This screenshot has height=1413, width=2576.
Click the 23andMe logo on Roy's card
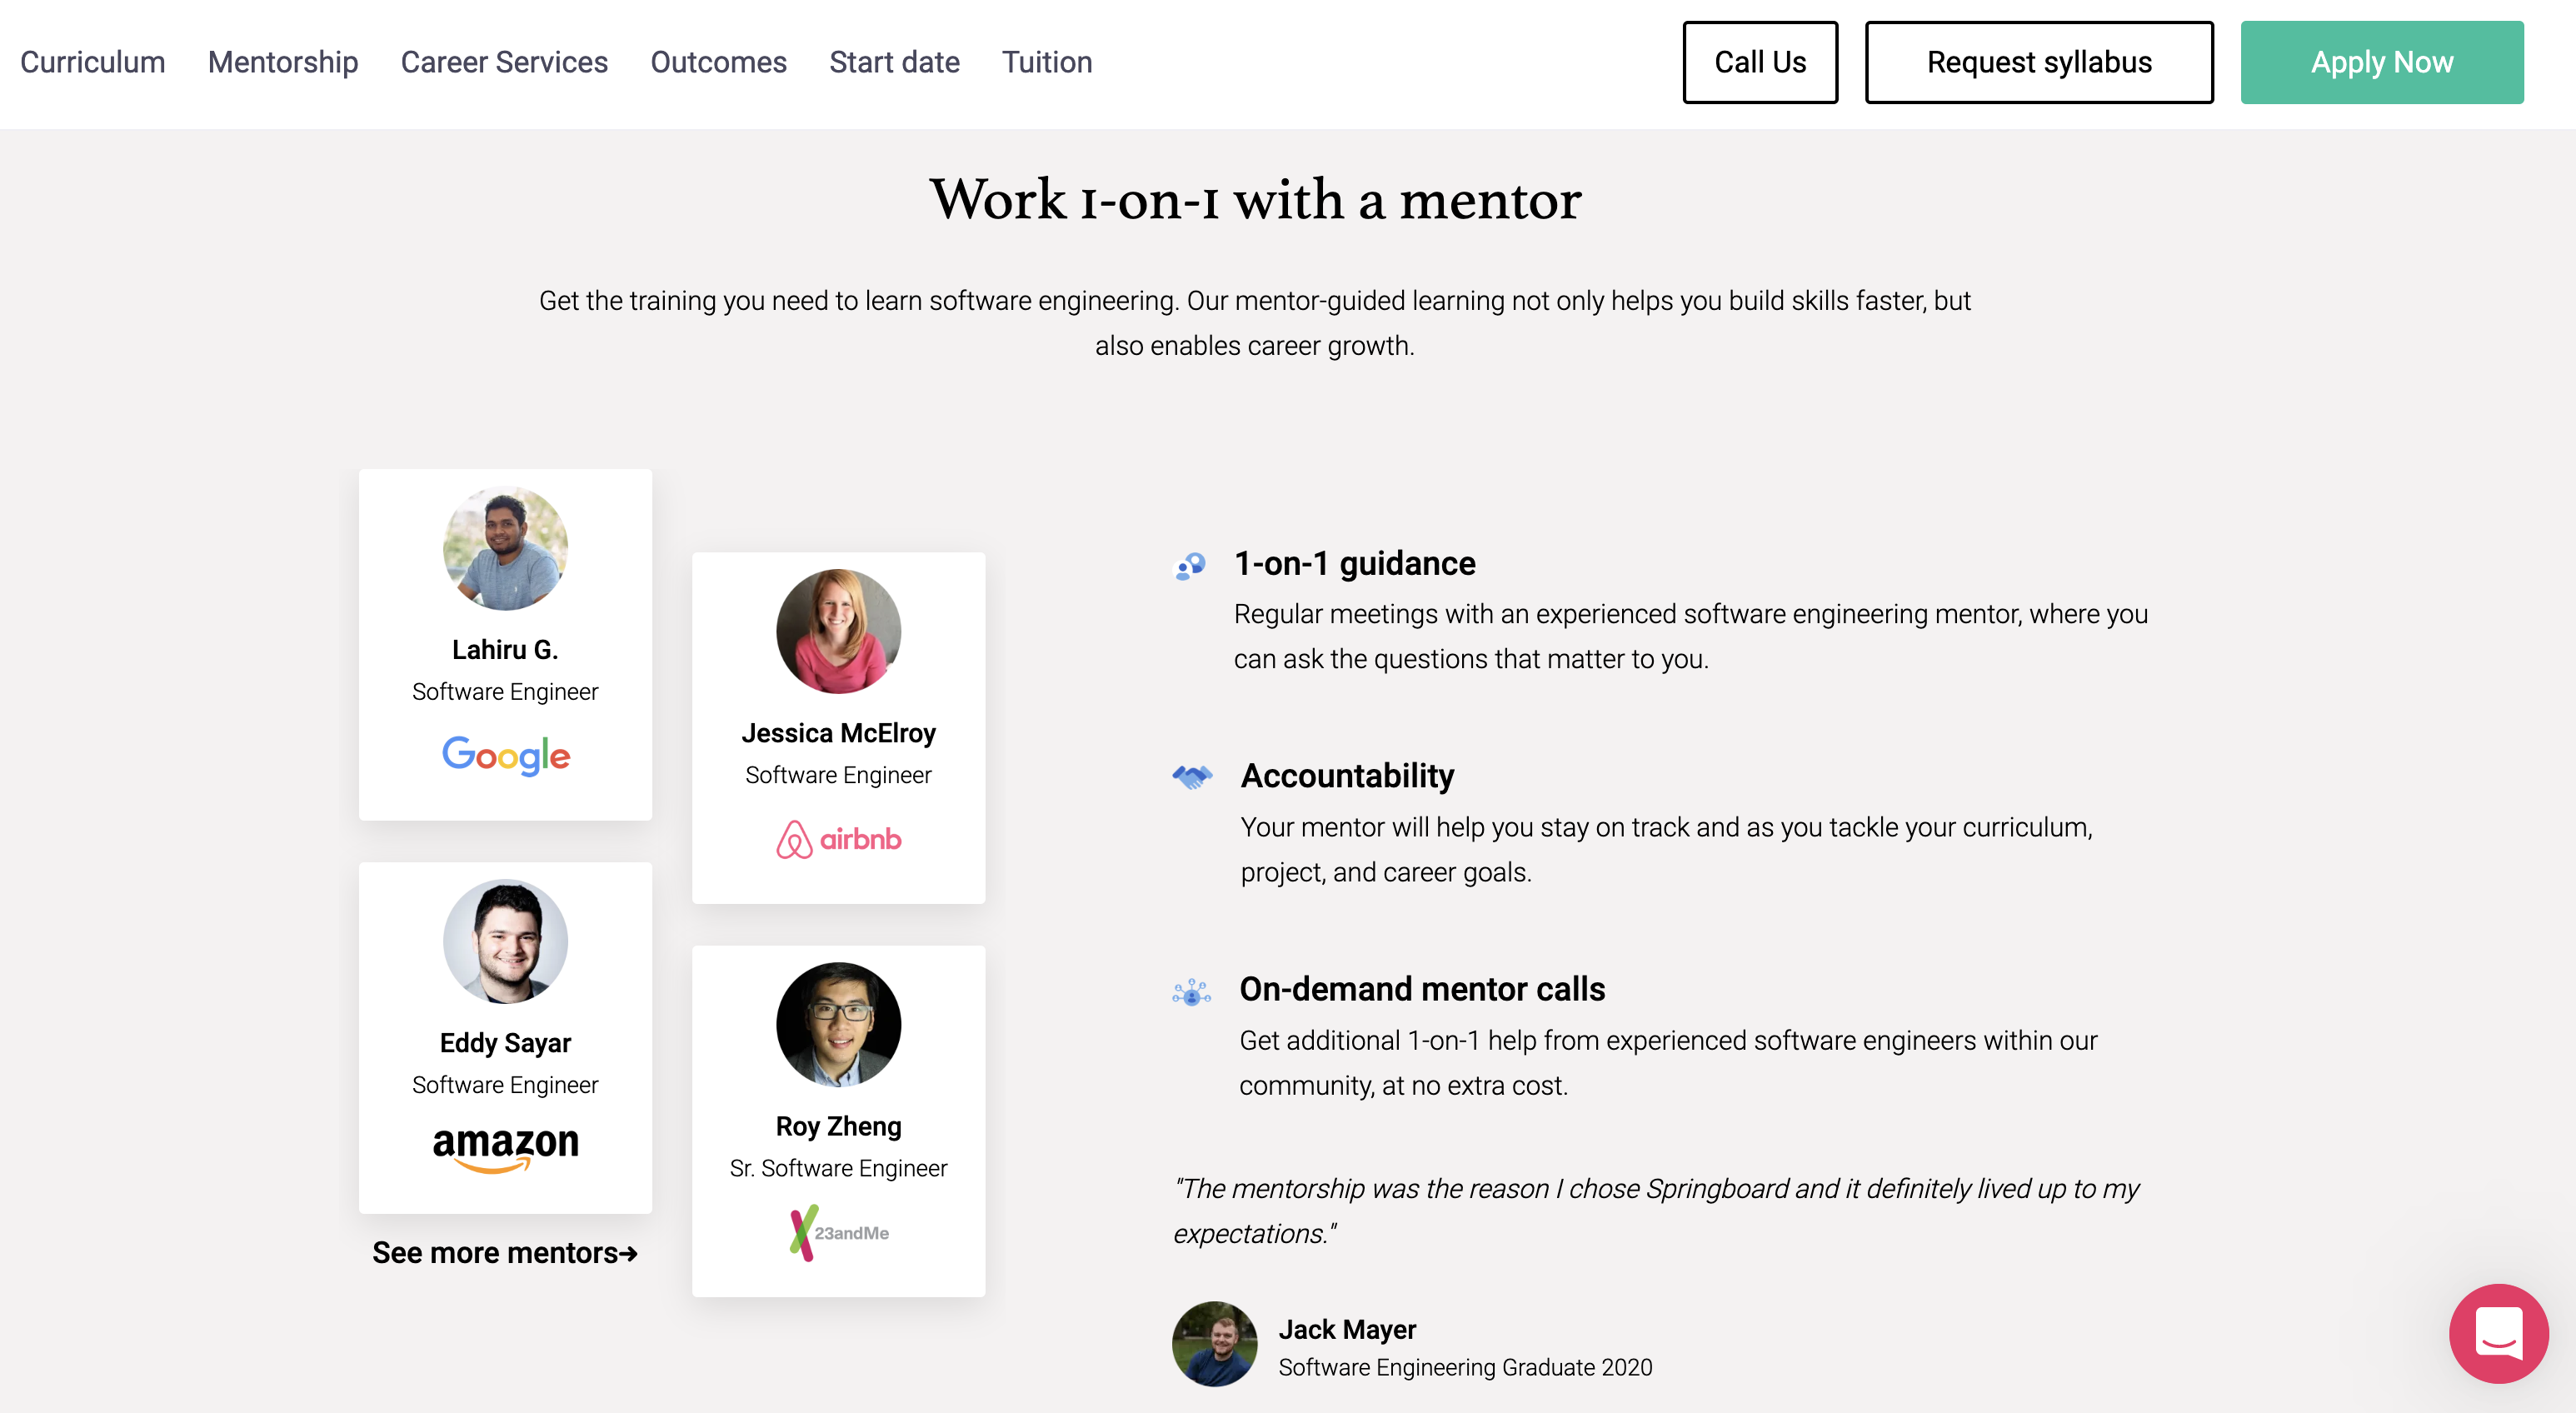pos(838,1232)
